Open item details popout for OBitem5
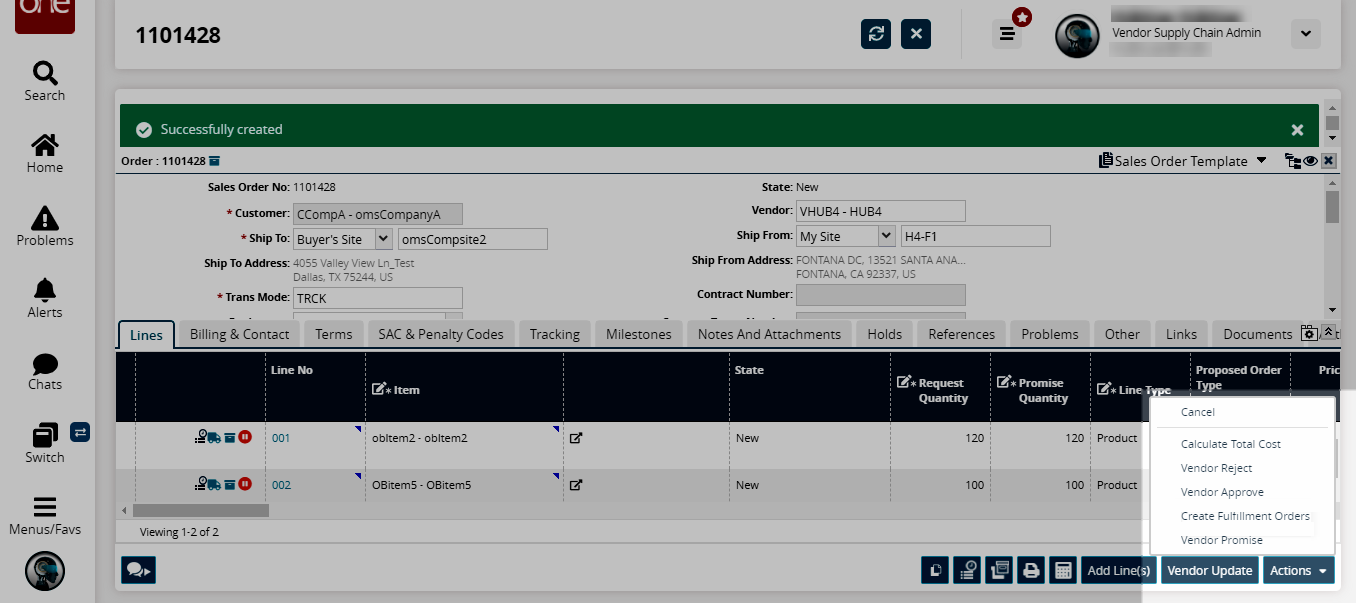The width and height of the screenshot is (1356, 603). (x=576, y=485)
